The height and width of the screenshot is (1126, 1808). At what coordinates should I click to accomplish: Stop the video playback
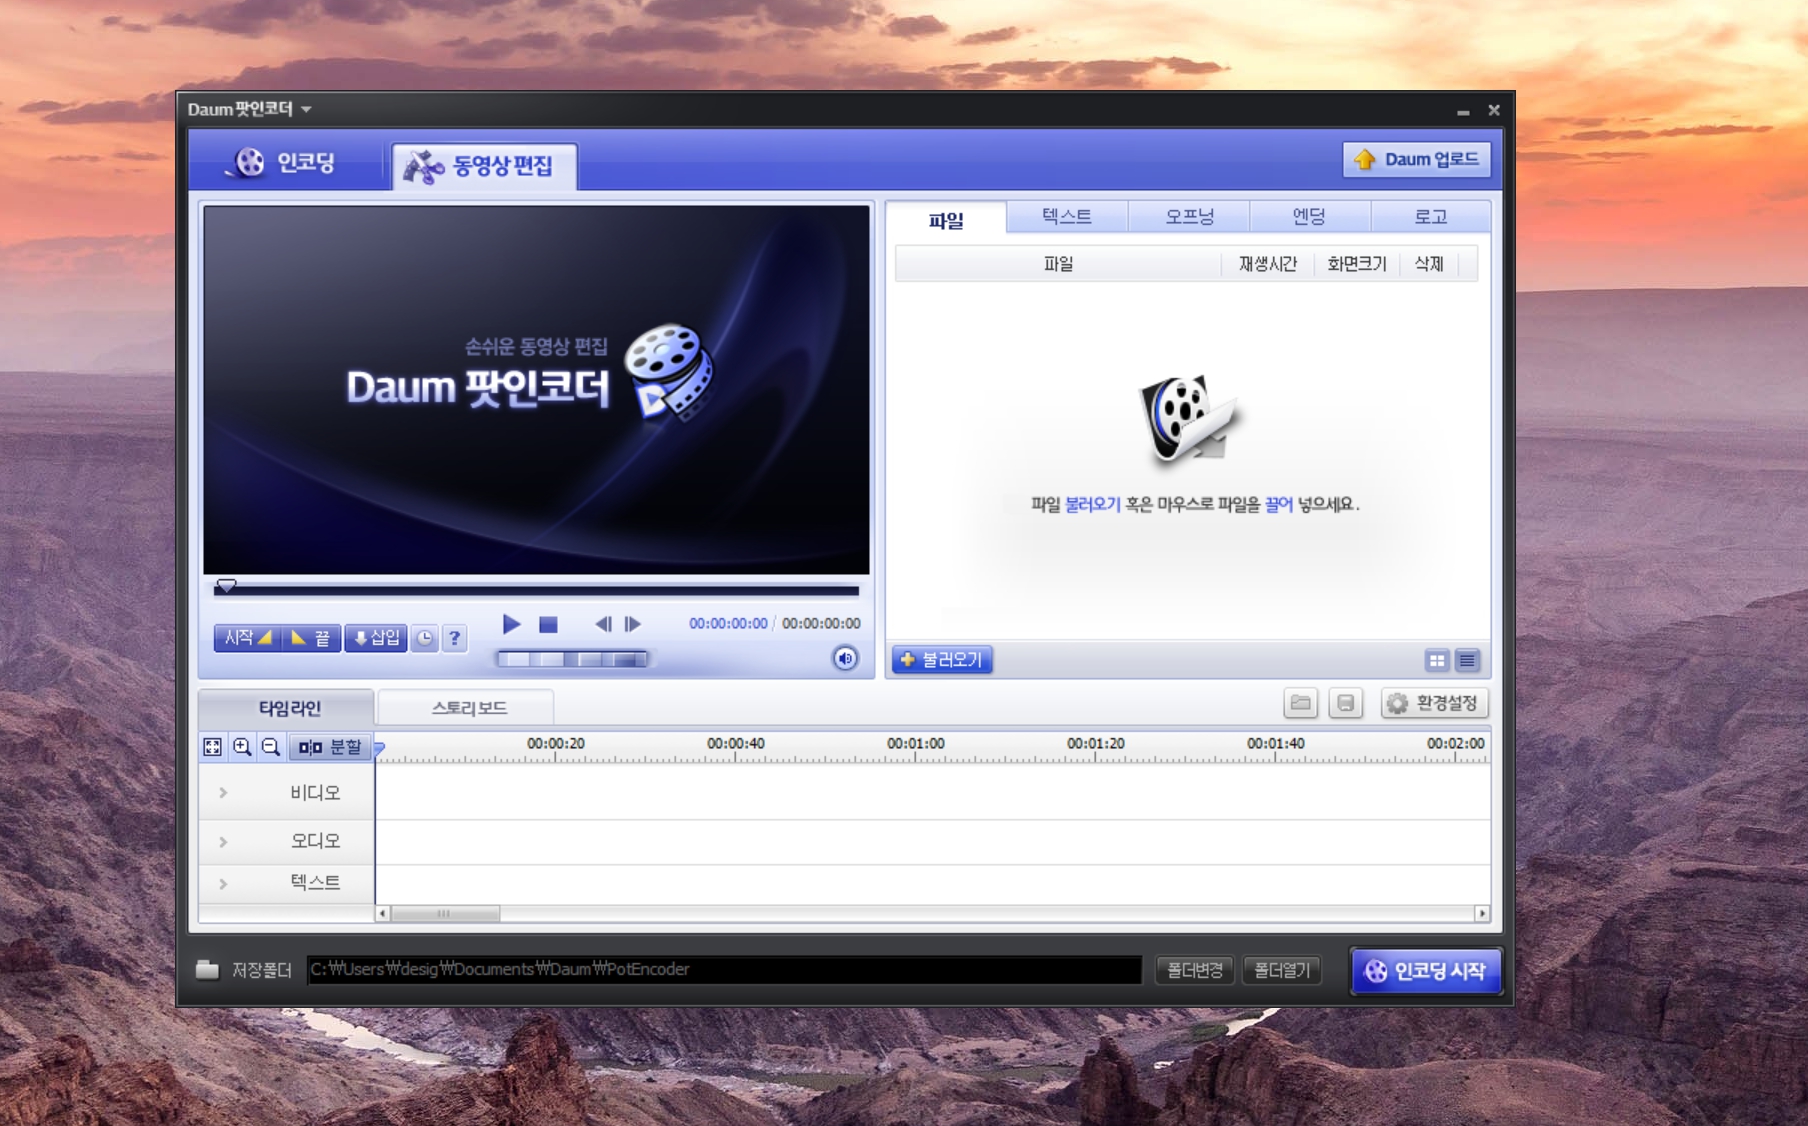tap(548, 625)
